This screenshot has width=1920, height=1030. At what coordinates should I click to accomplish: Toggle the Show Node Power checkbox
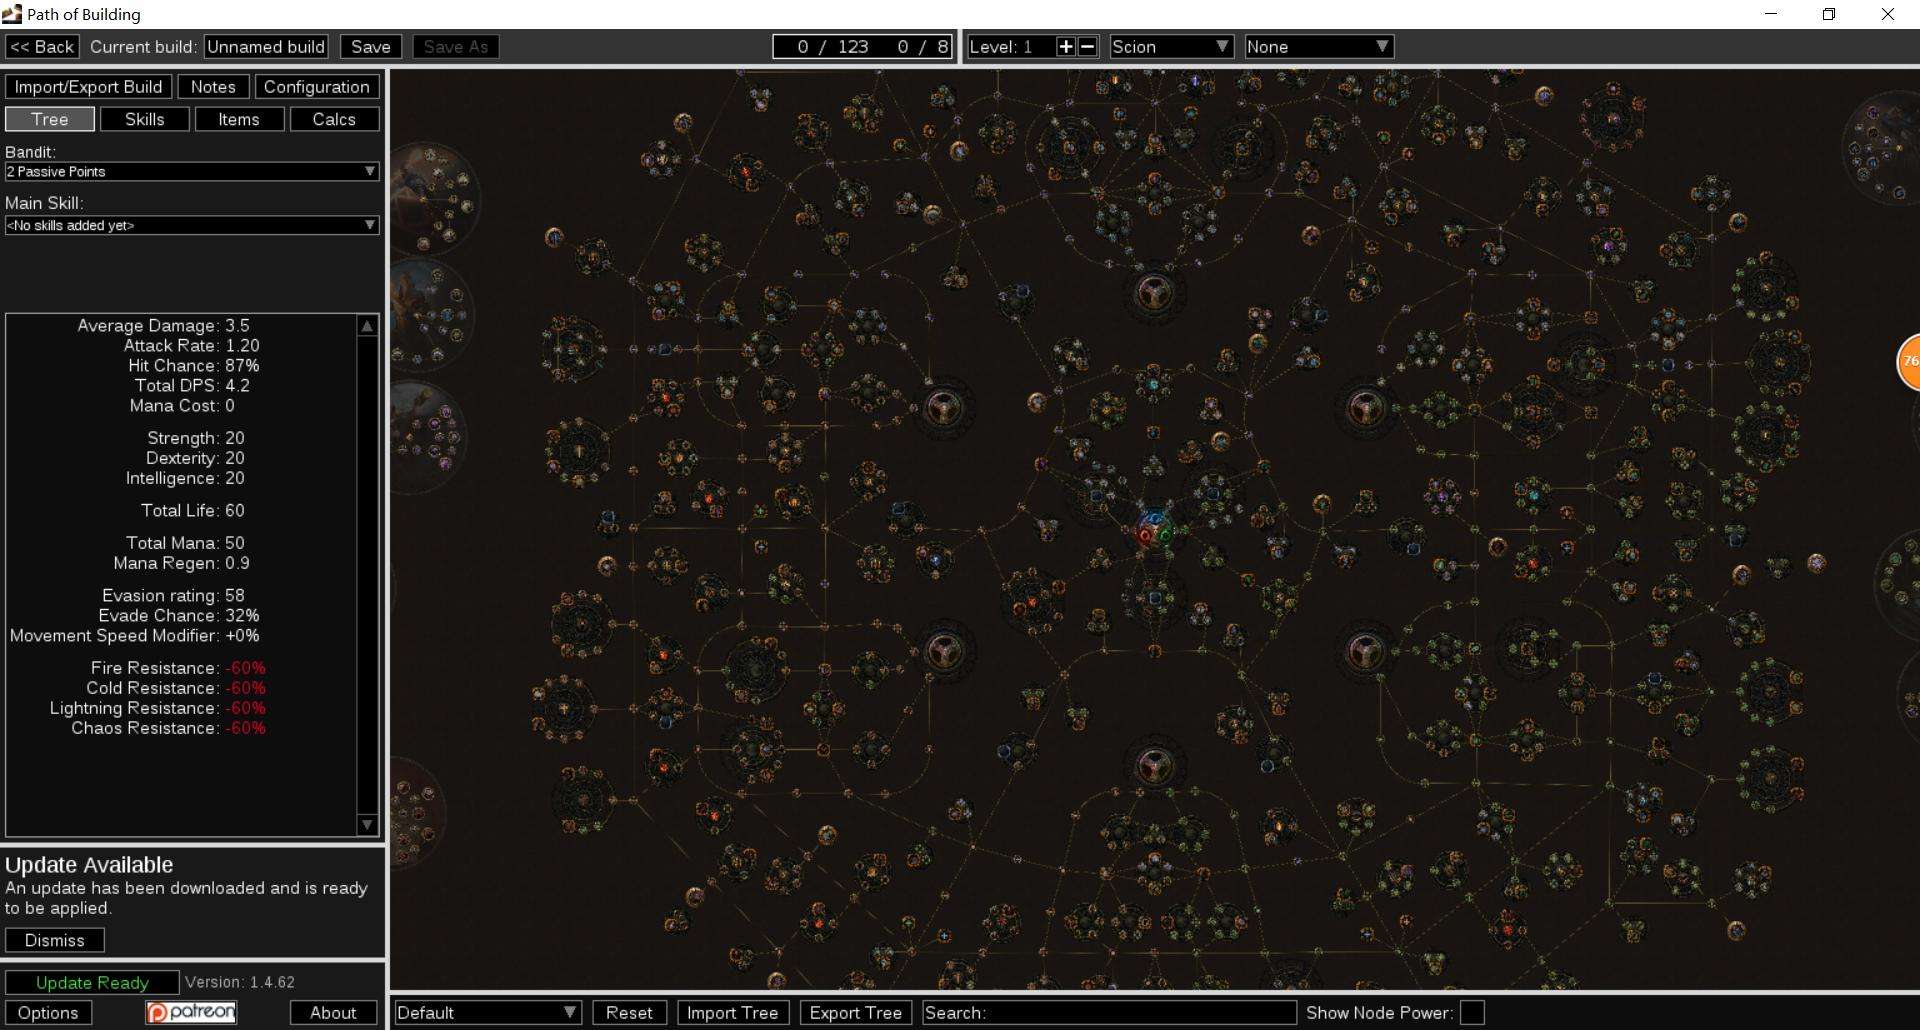(1472, 1013)
